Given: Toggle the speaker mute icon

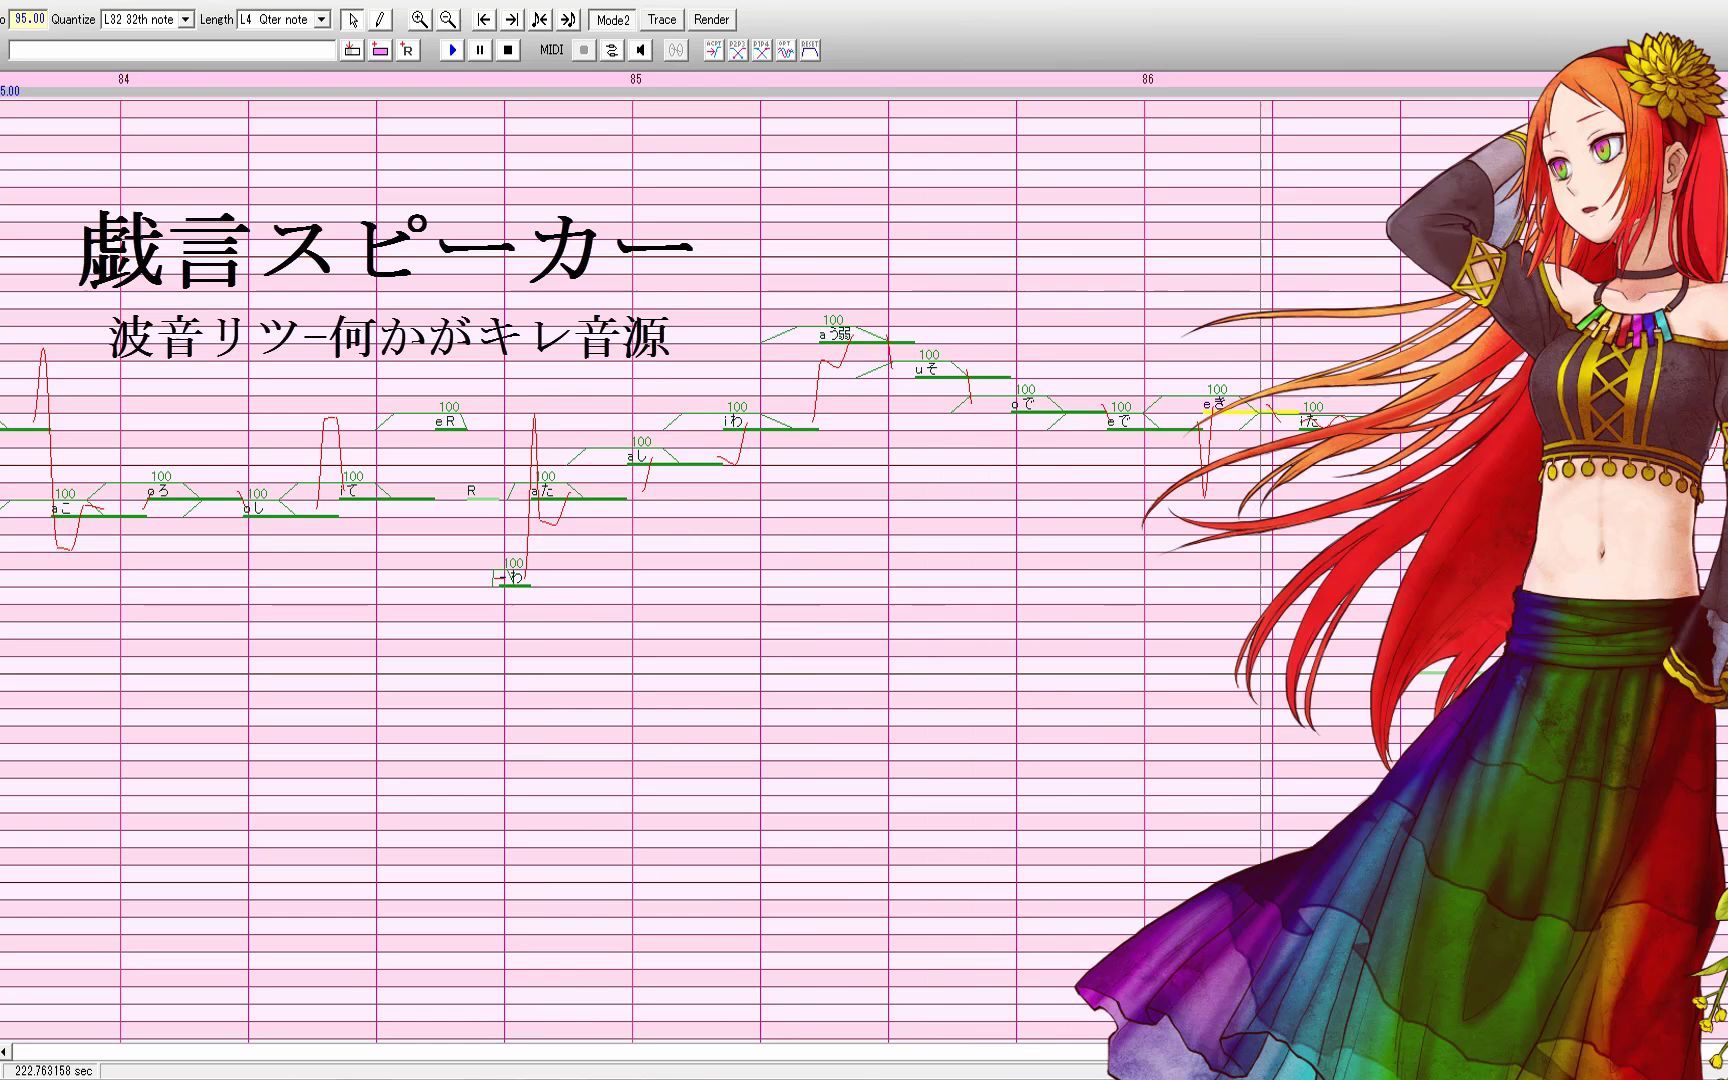Looking at the screenshot, I should pyautogui.click(x=640, y=50).
